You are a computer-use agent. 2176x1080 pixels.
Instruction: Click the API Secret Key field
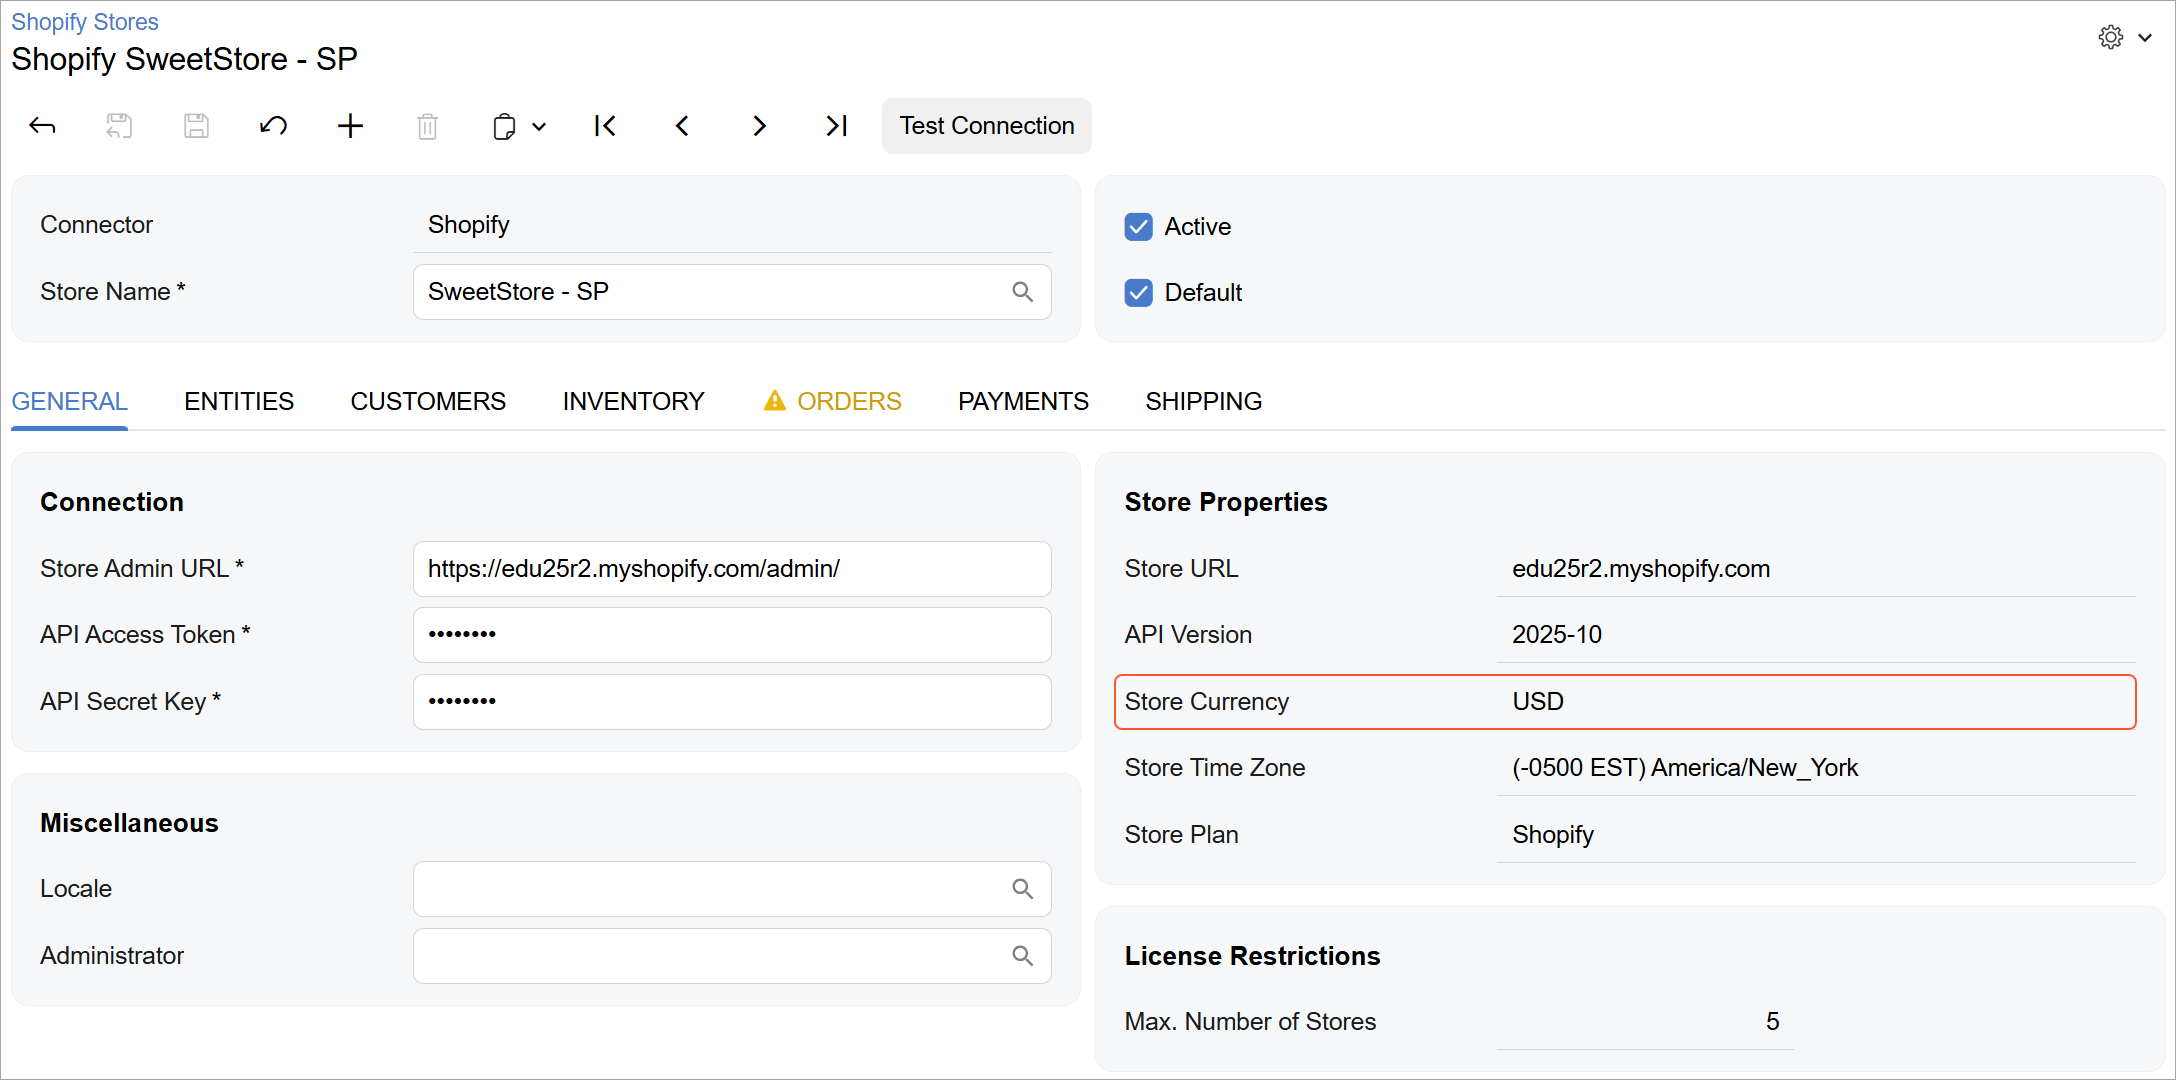(732, 702)
